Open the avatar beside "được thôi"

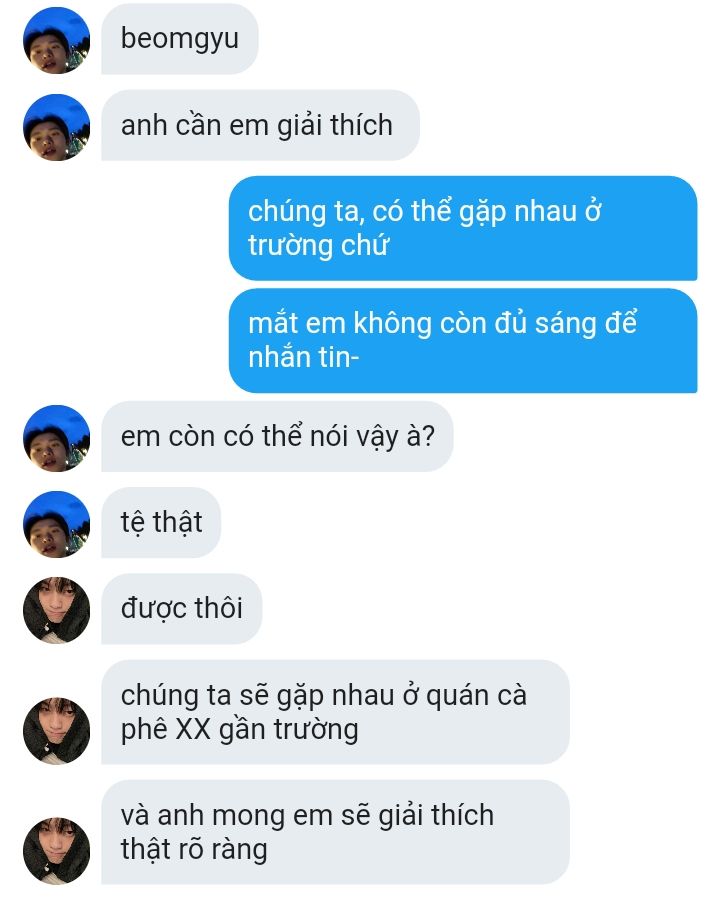[56, 610]
